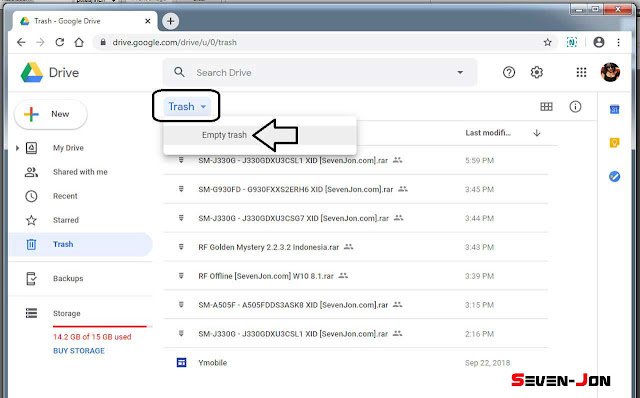Open the browser home page icon
Image resolution: width=640 pixels, height=398 pixels.
[x=79, y=42]
